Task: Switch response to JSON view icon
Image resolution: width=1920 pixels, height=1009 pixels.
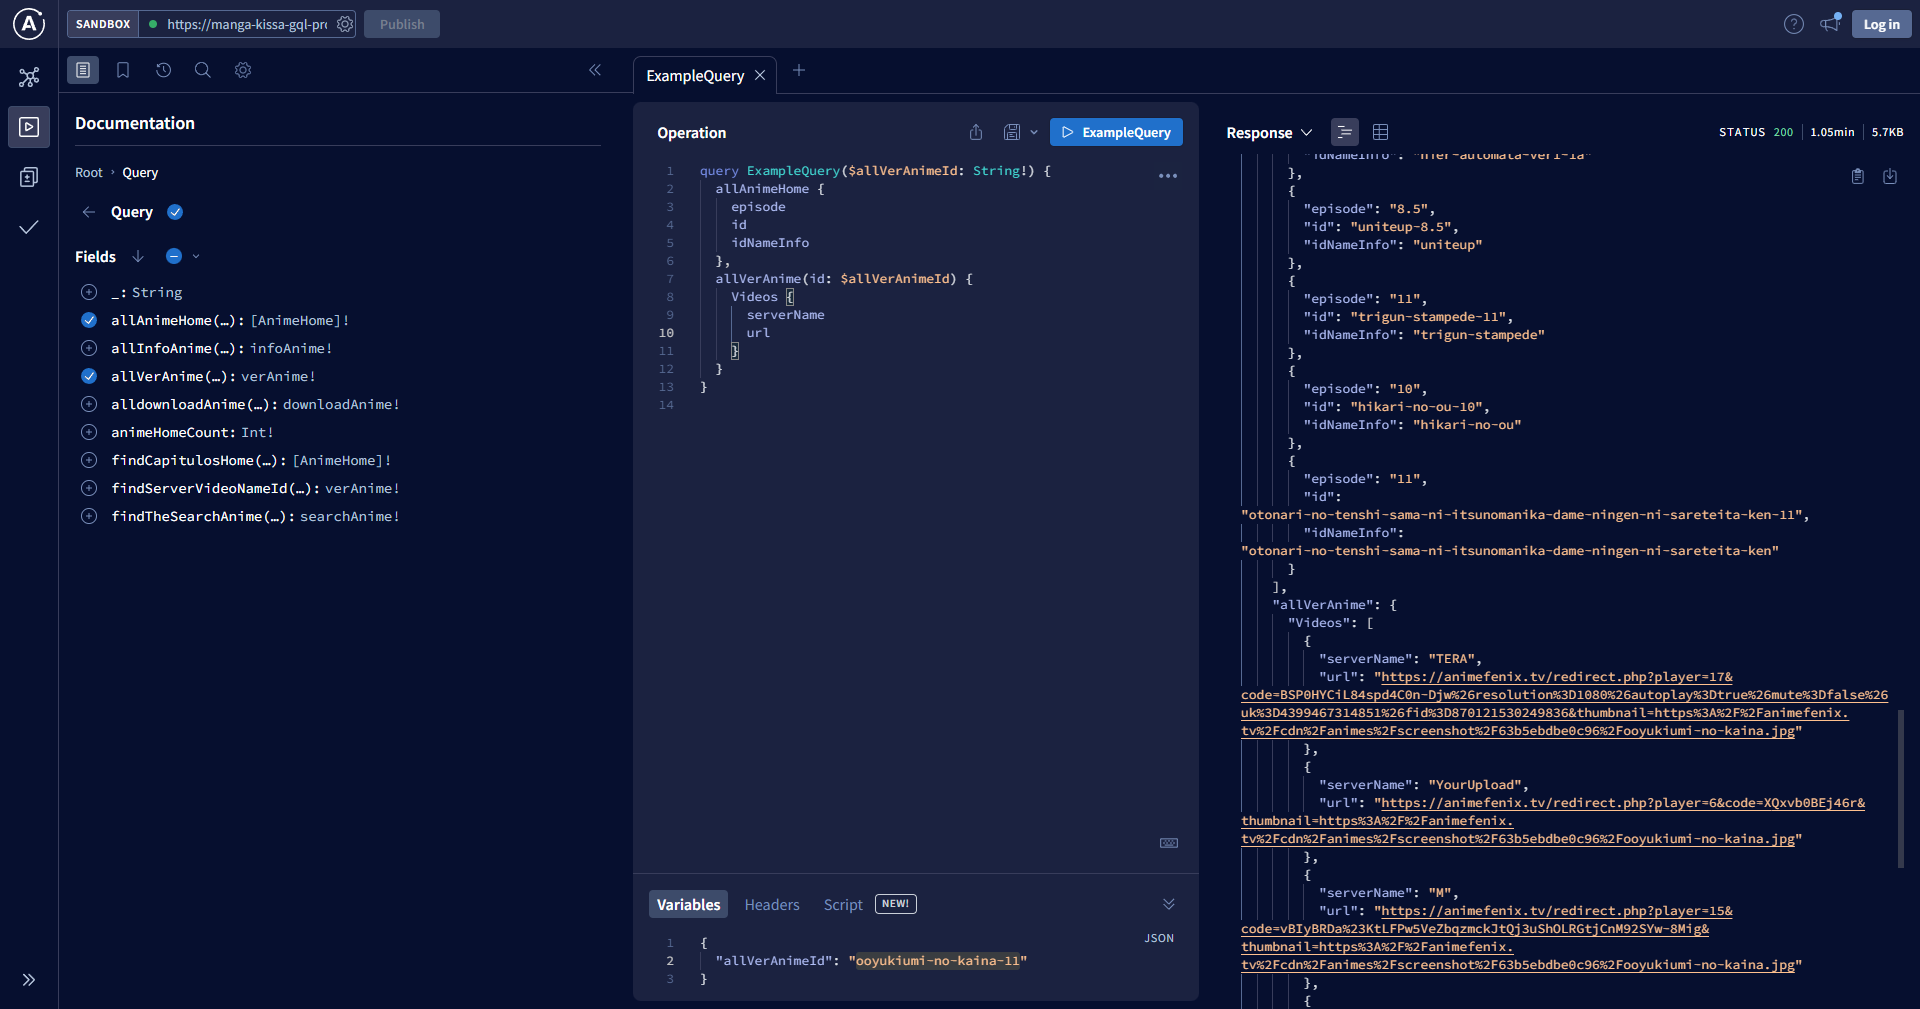Action: click(x=1345, y=132)
